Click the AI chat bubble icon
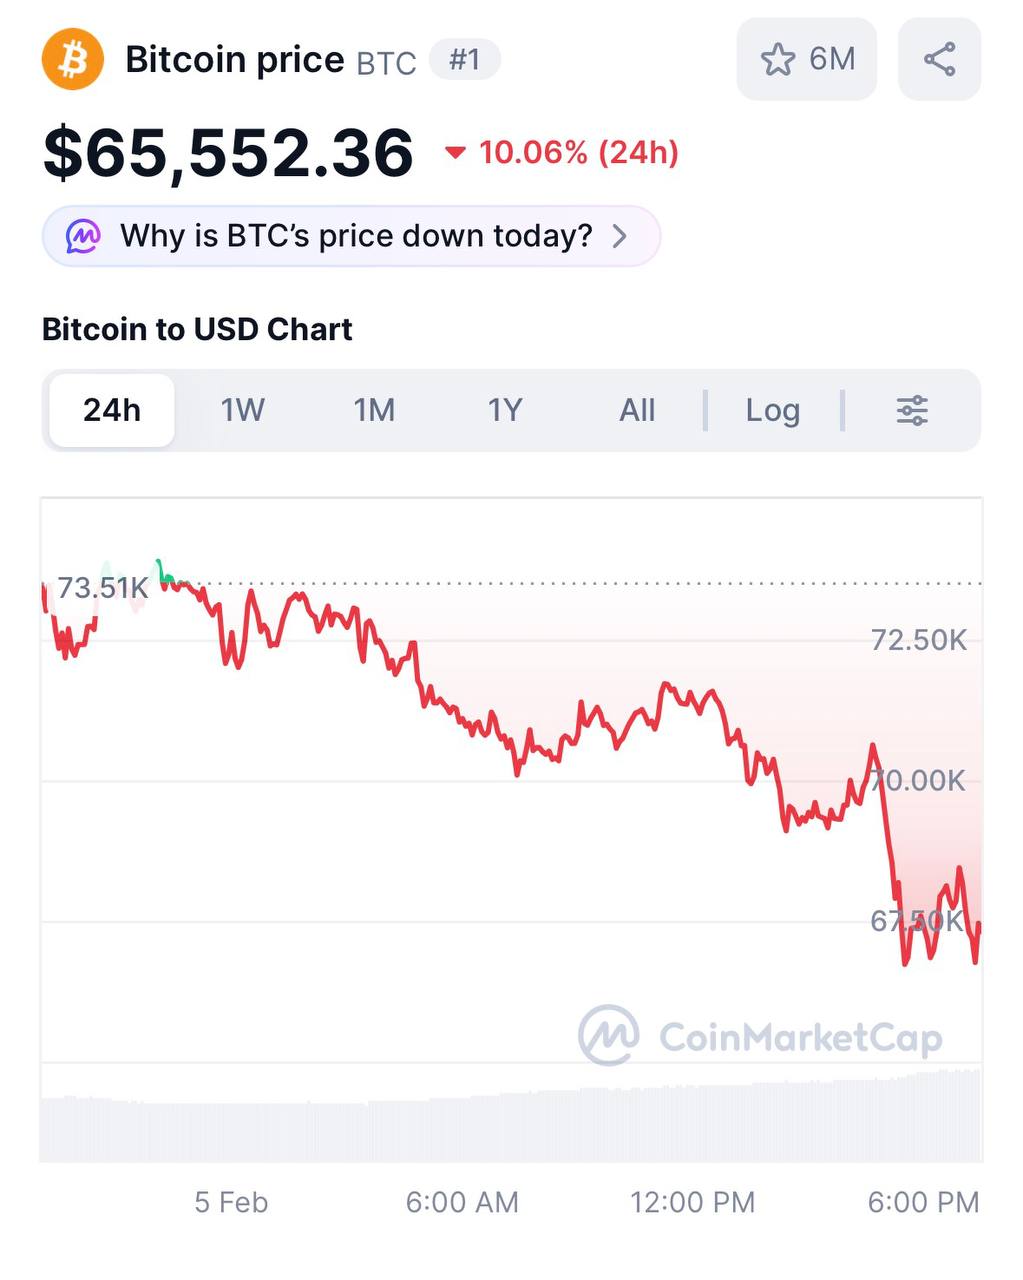The image size is (1023, 1280). [x=83, y=237]
